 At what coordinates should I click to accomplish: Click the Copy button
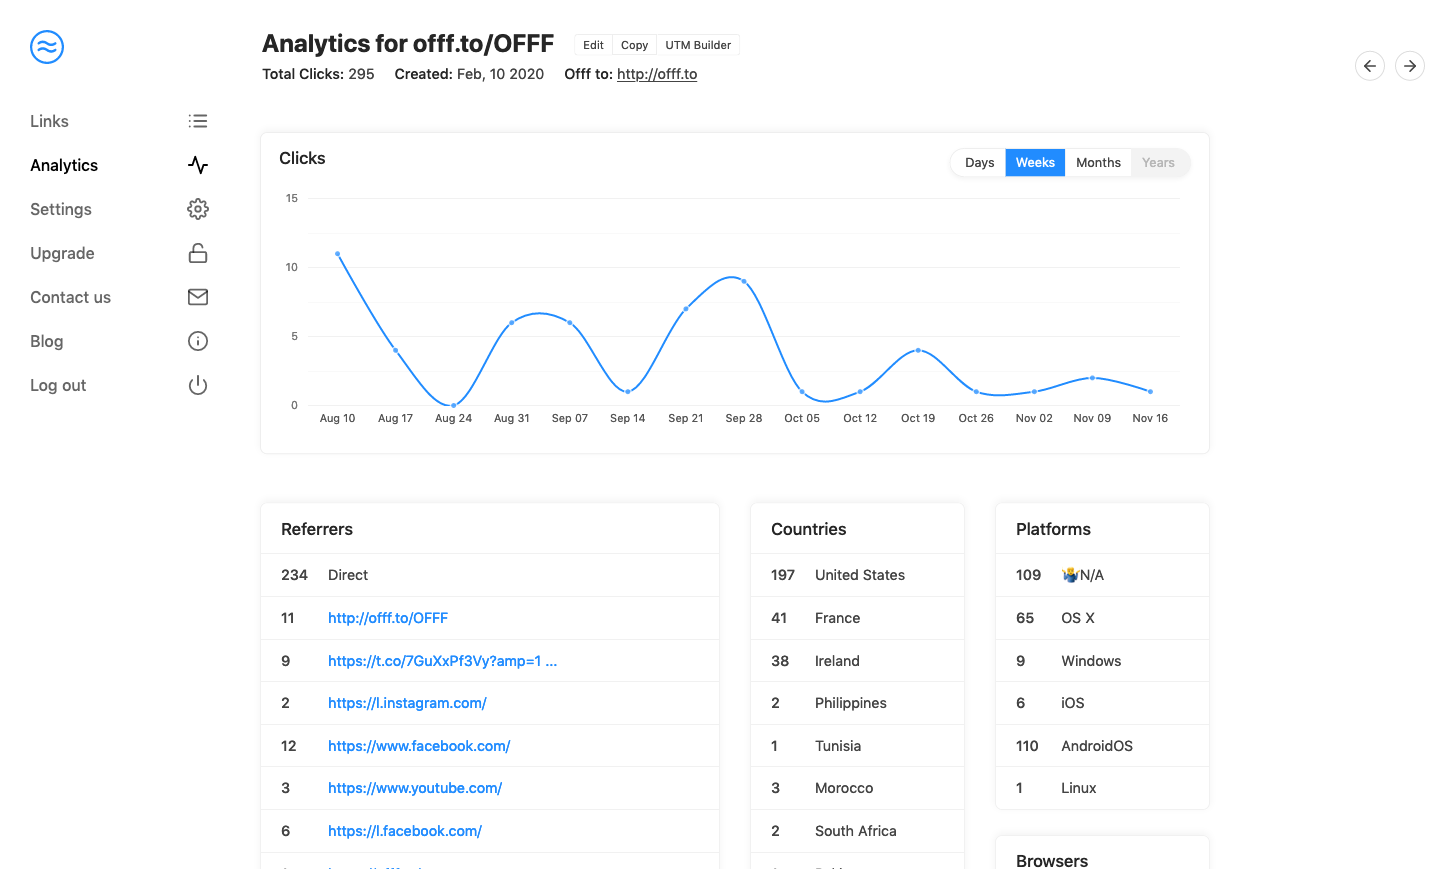point(634,45)
